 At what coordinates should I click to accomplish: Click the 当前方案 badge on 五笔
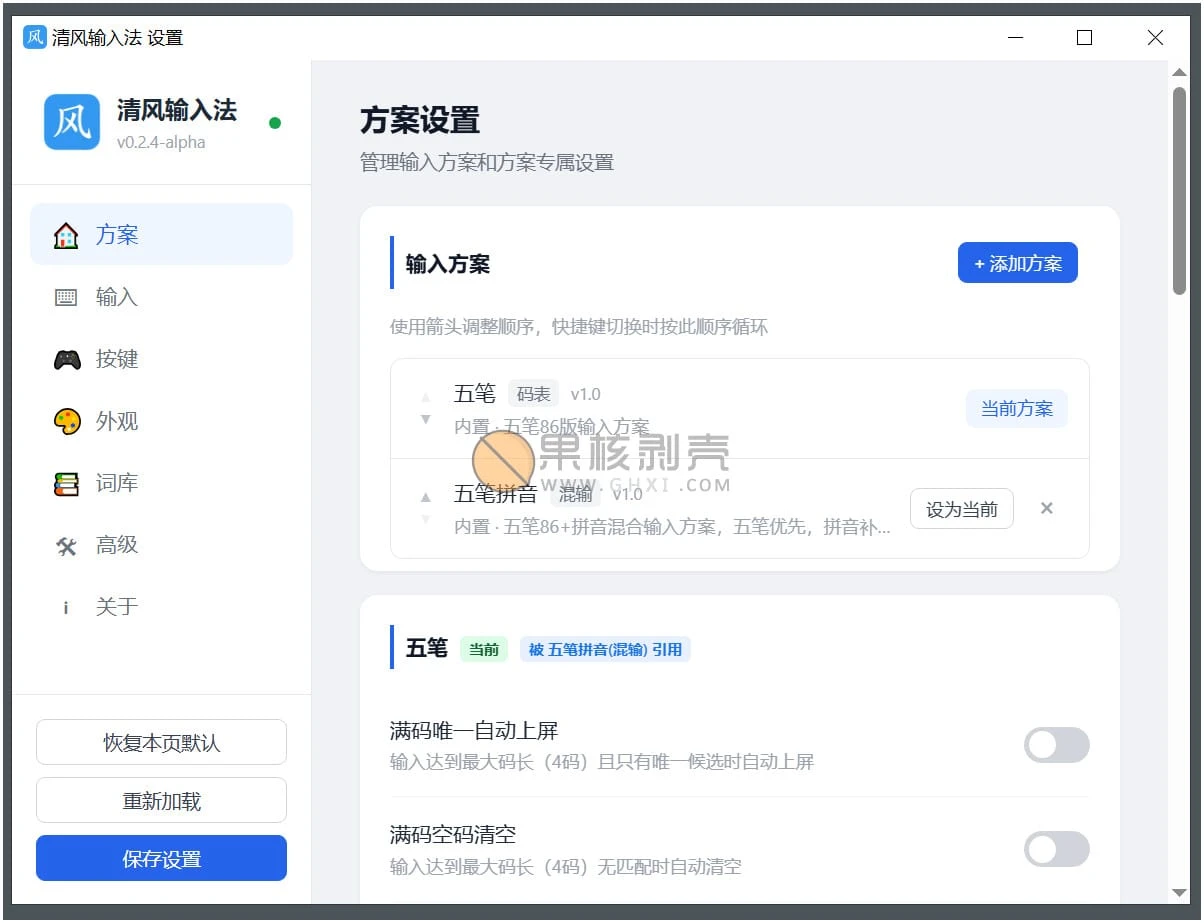[x=1017, y=408]
